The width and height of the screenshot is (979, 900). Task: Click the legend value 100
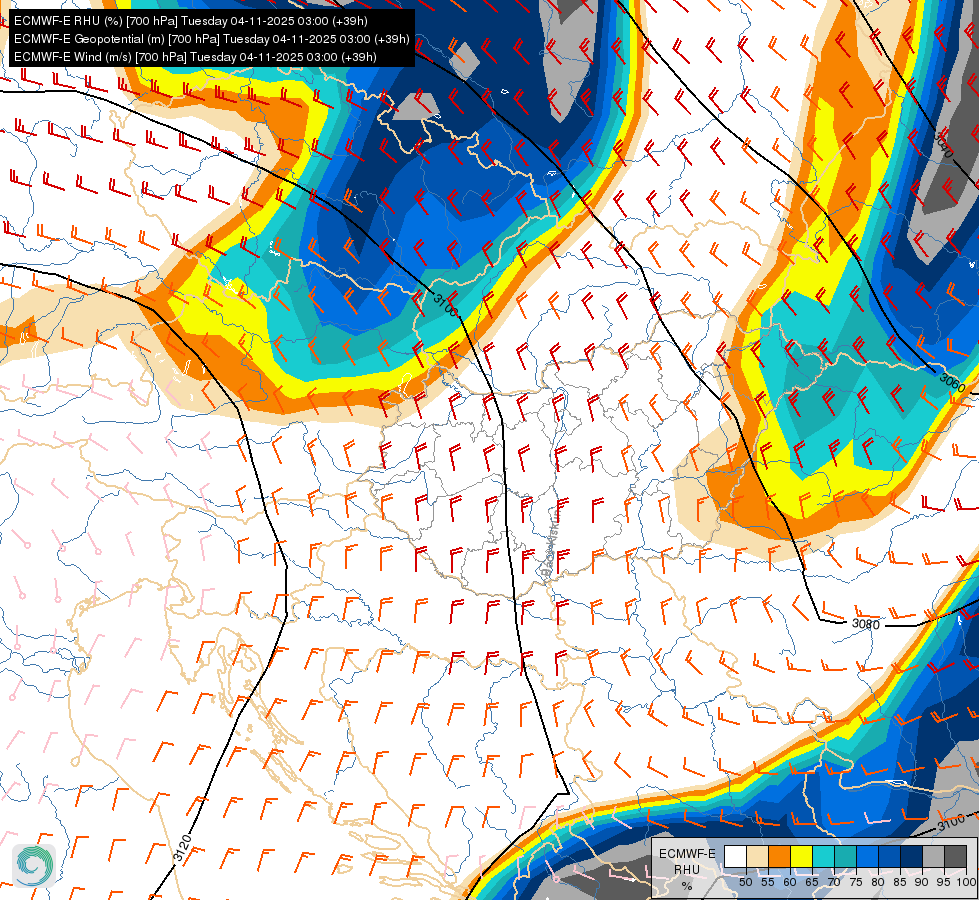(x=967, y=883)
